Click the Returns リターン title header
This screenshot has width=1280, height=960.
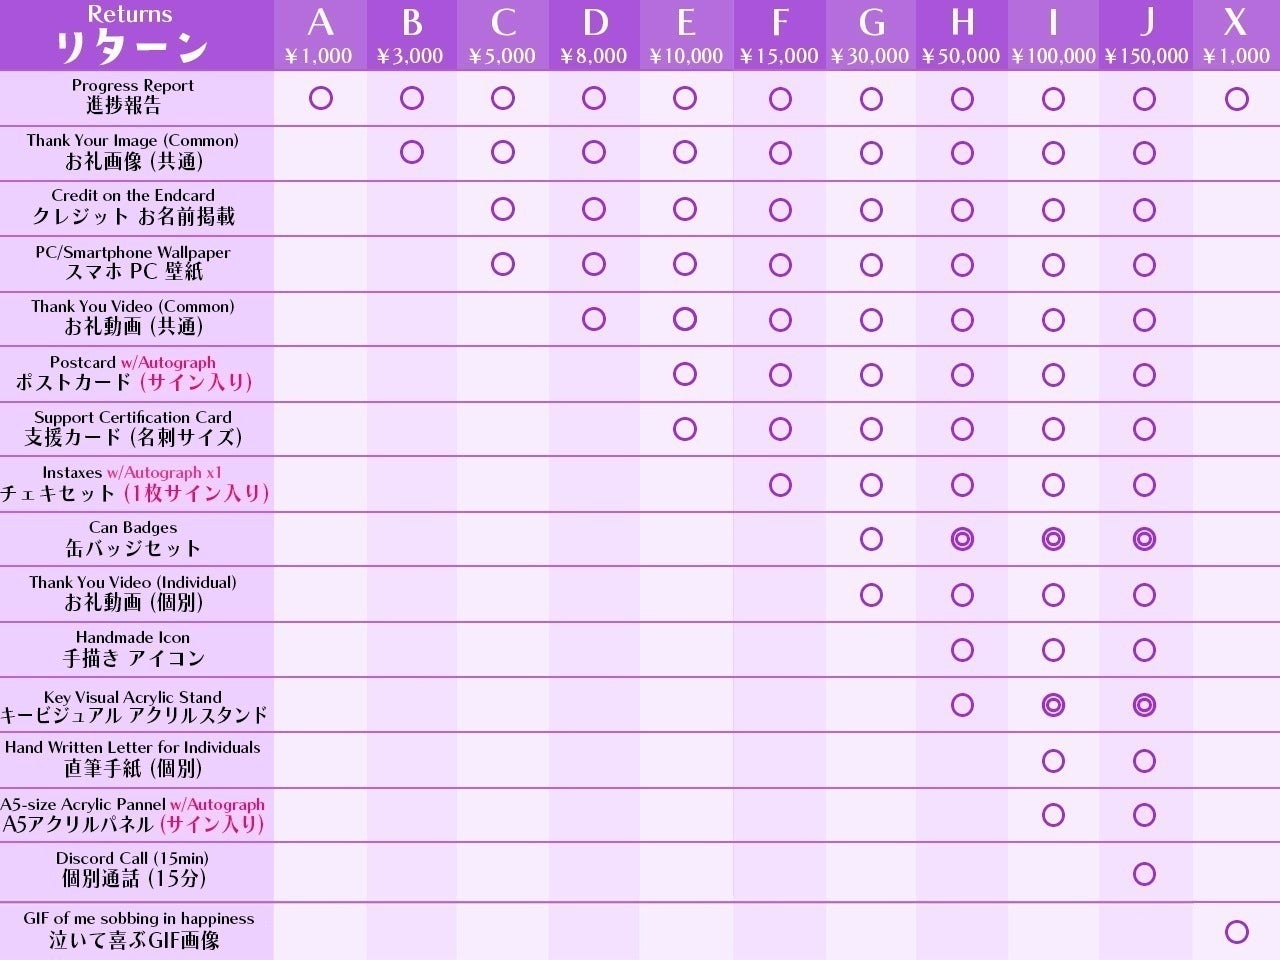click(x=130, y=35)
